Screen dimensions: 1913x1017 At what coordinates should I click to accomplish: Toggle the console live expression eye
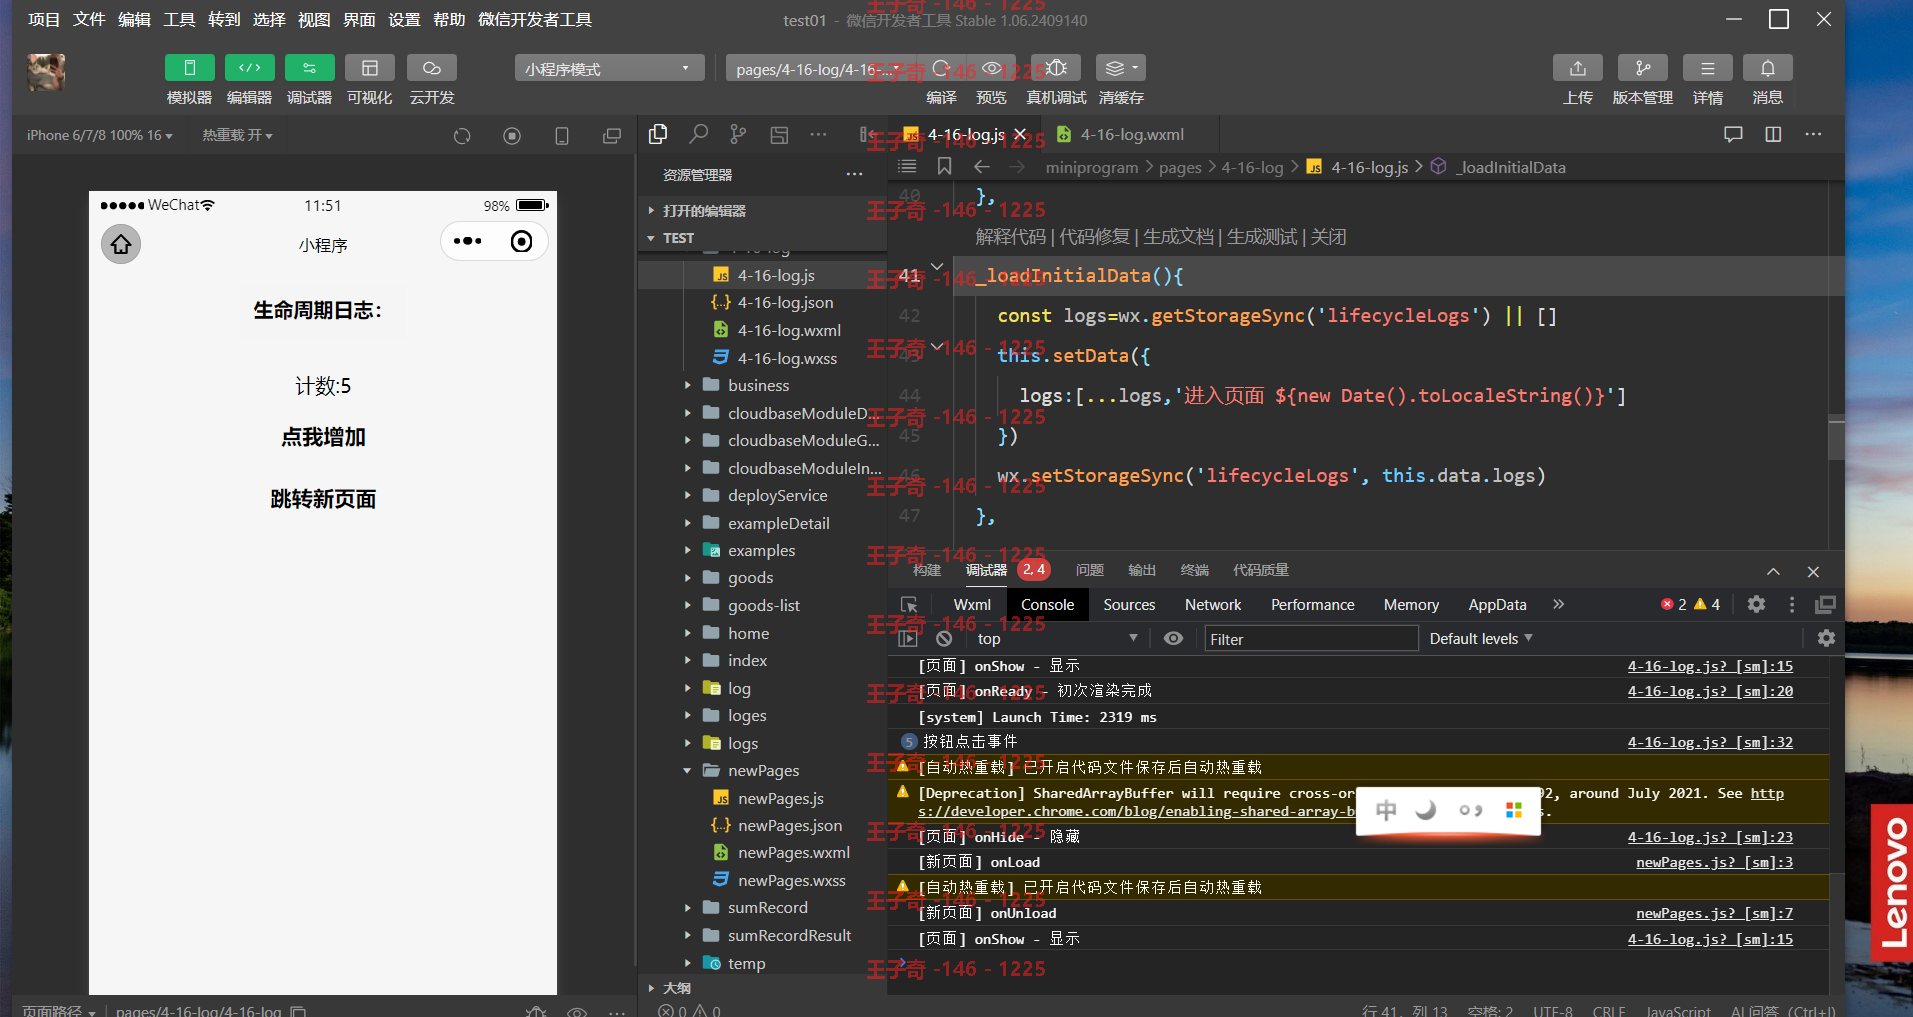pos(1173,638)
